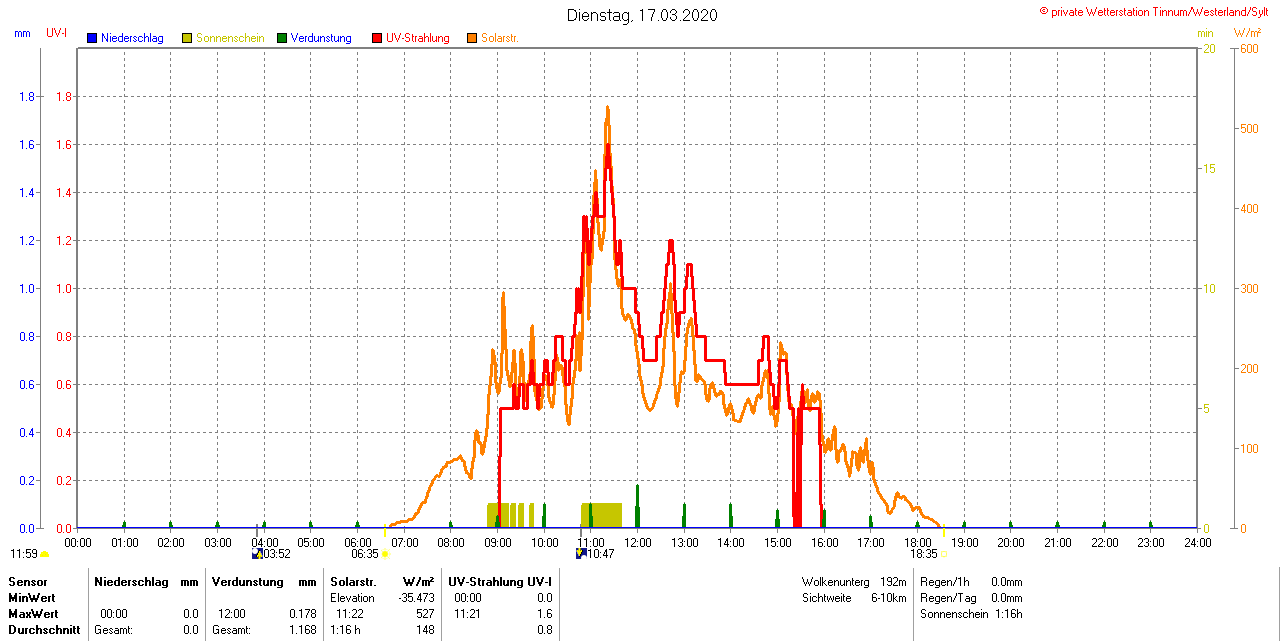This screenshot has width=1280, height=641.
Task: Click the yellow 15 value on the minutes axis
Action: pyautogui.click(x=1209, y=168)
